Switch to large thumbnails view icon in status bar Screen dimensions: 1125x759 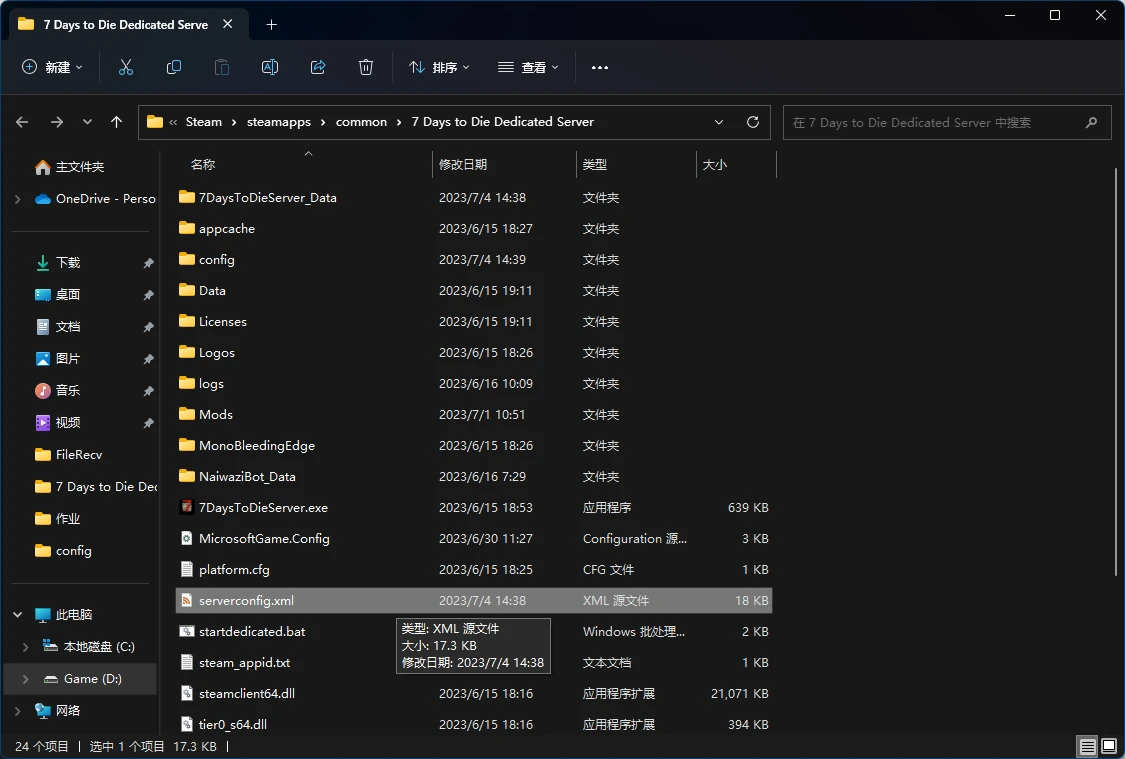[1109, 747]
